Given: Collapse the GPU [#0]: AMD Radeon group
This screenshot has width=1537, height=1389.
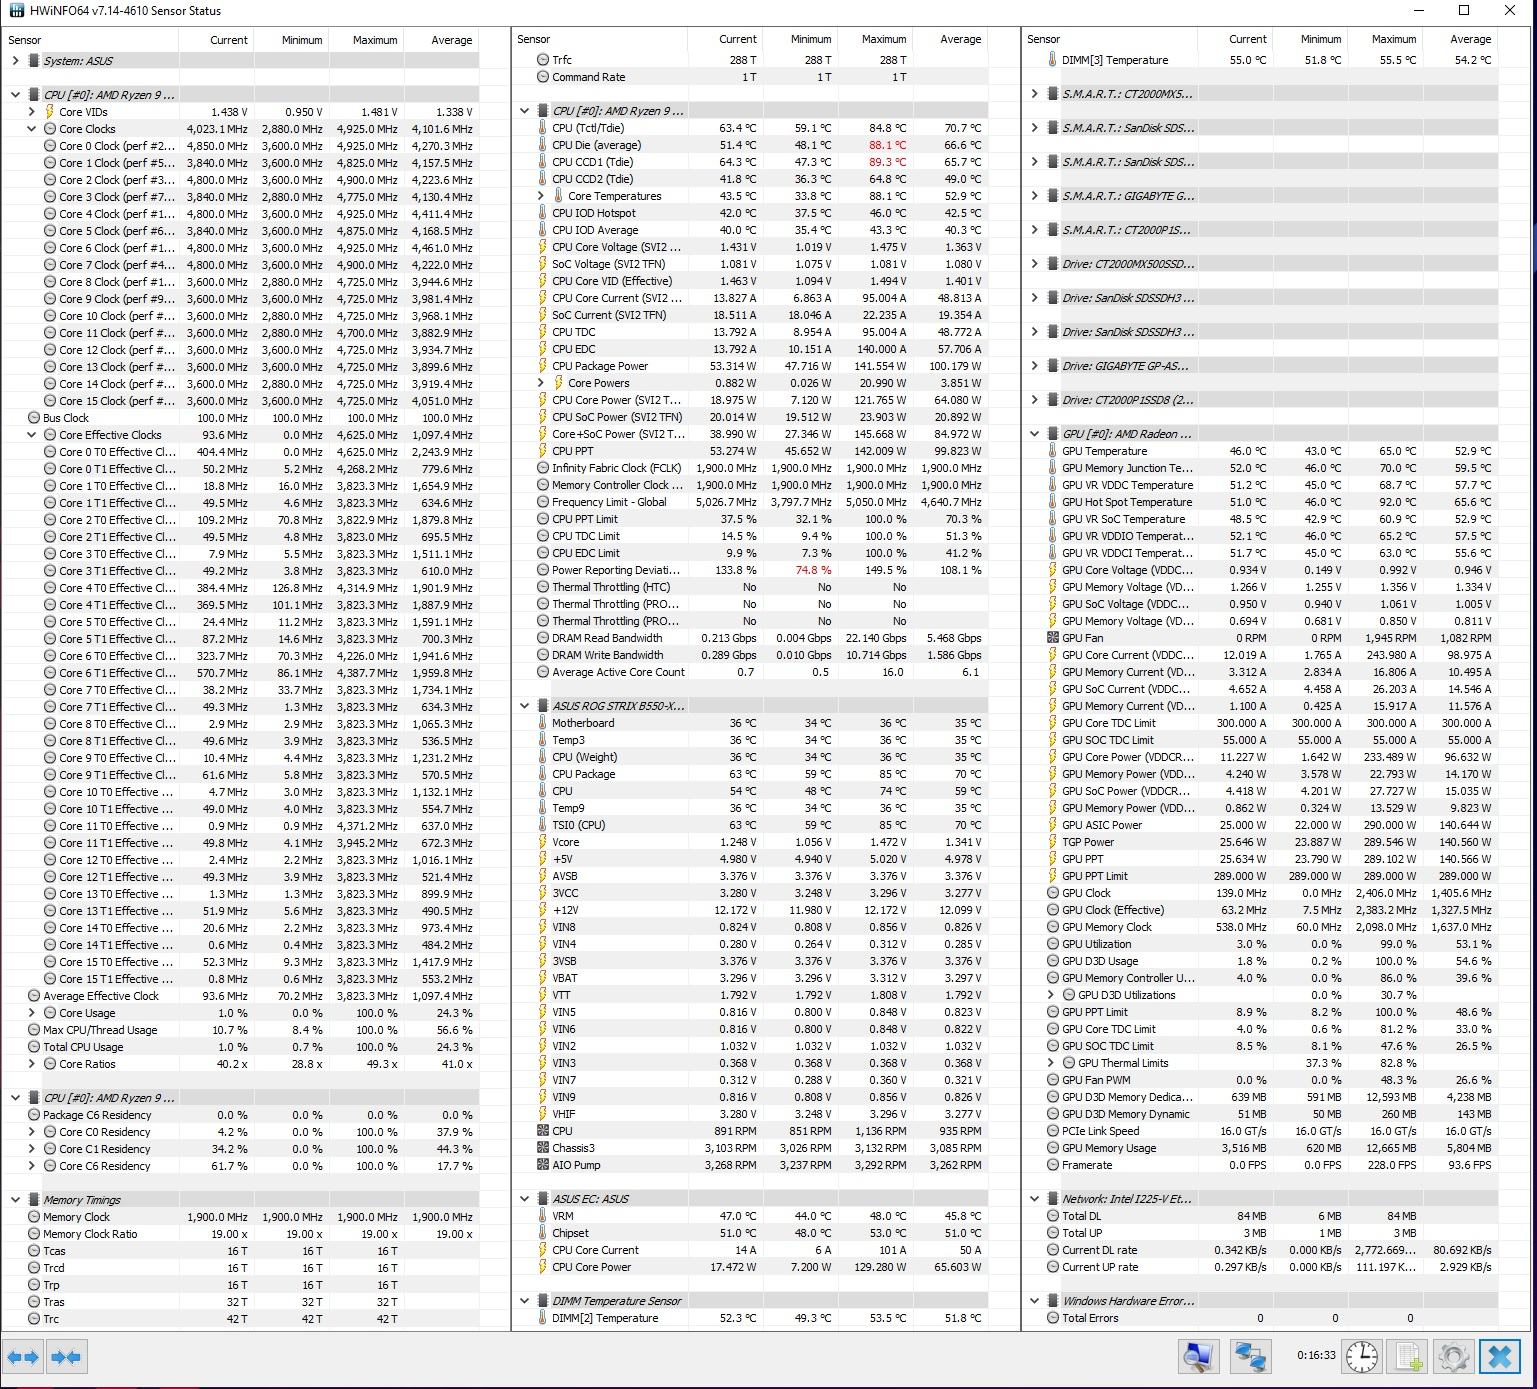Looking at the screenshot, I should tap(1035, 434).
